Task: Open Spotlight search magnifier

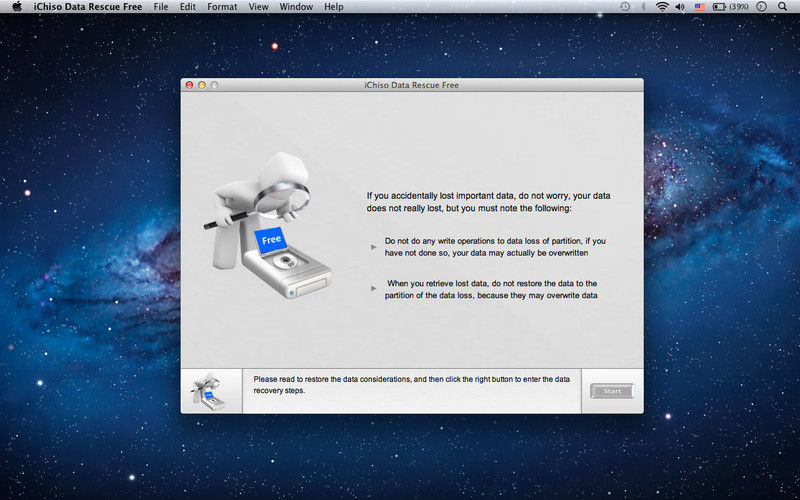Action: coord(782,7)
